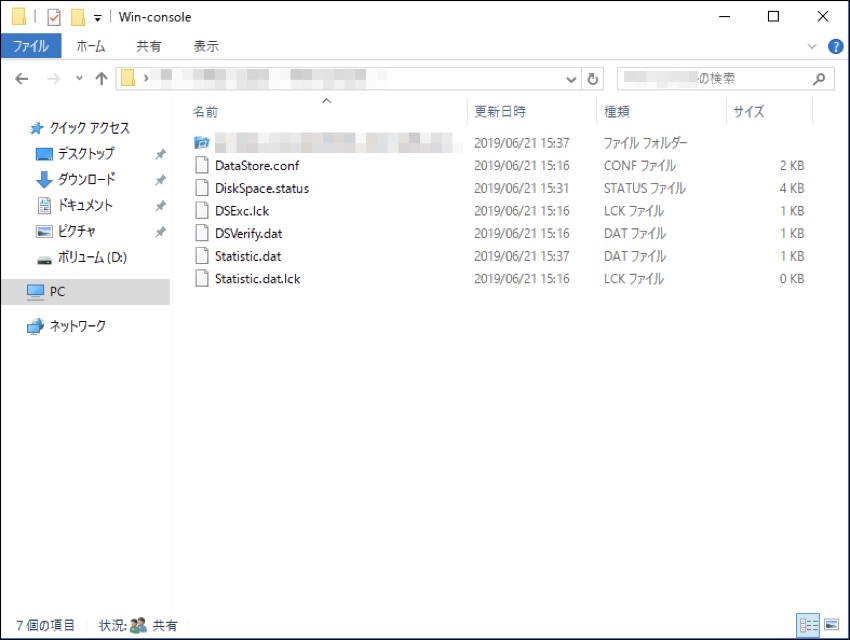Click the properties checkmark icon in title bar
The width and height of the screenshot is (850, 640).
(x=54, y=17)
